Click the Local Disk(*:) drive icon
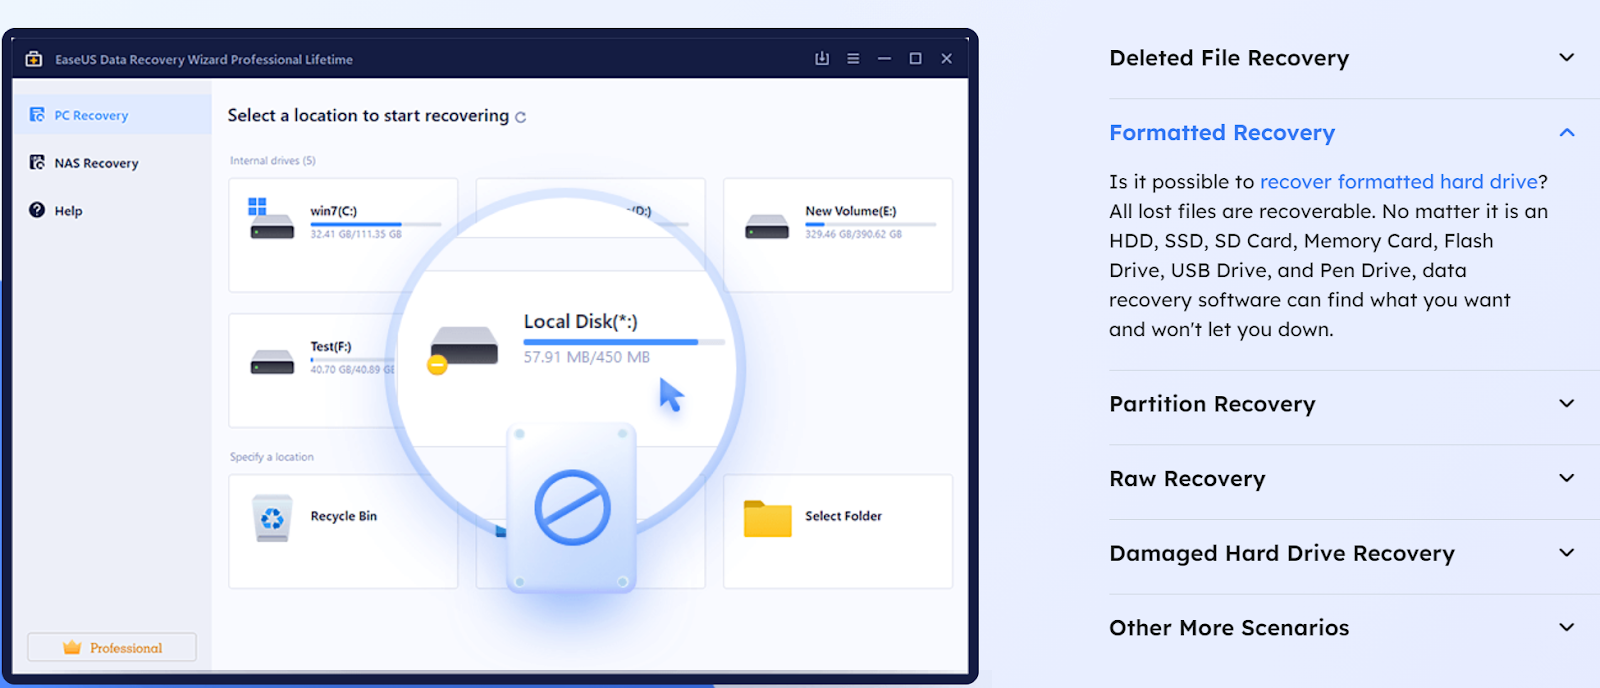Screen dimensions: 1600x688 (463, 348)
